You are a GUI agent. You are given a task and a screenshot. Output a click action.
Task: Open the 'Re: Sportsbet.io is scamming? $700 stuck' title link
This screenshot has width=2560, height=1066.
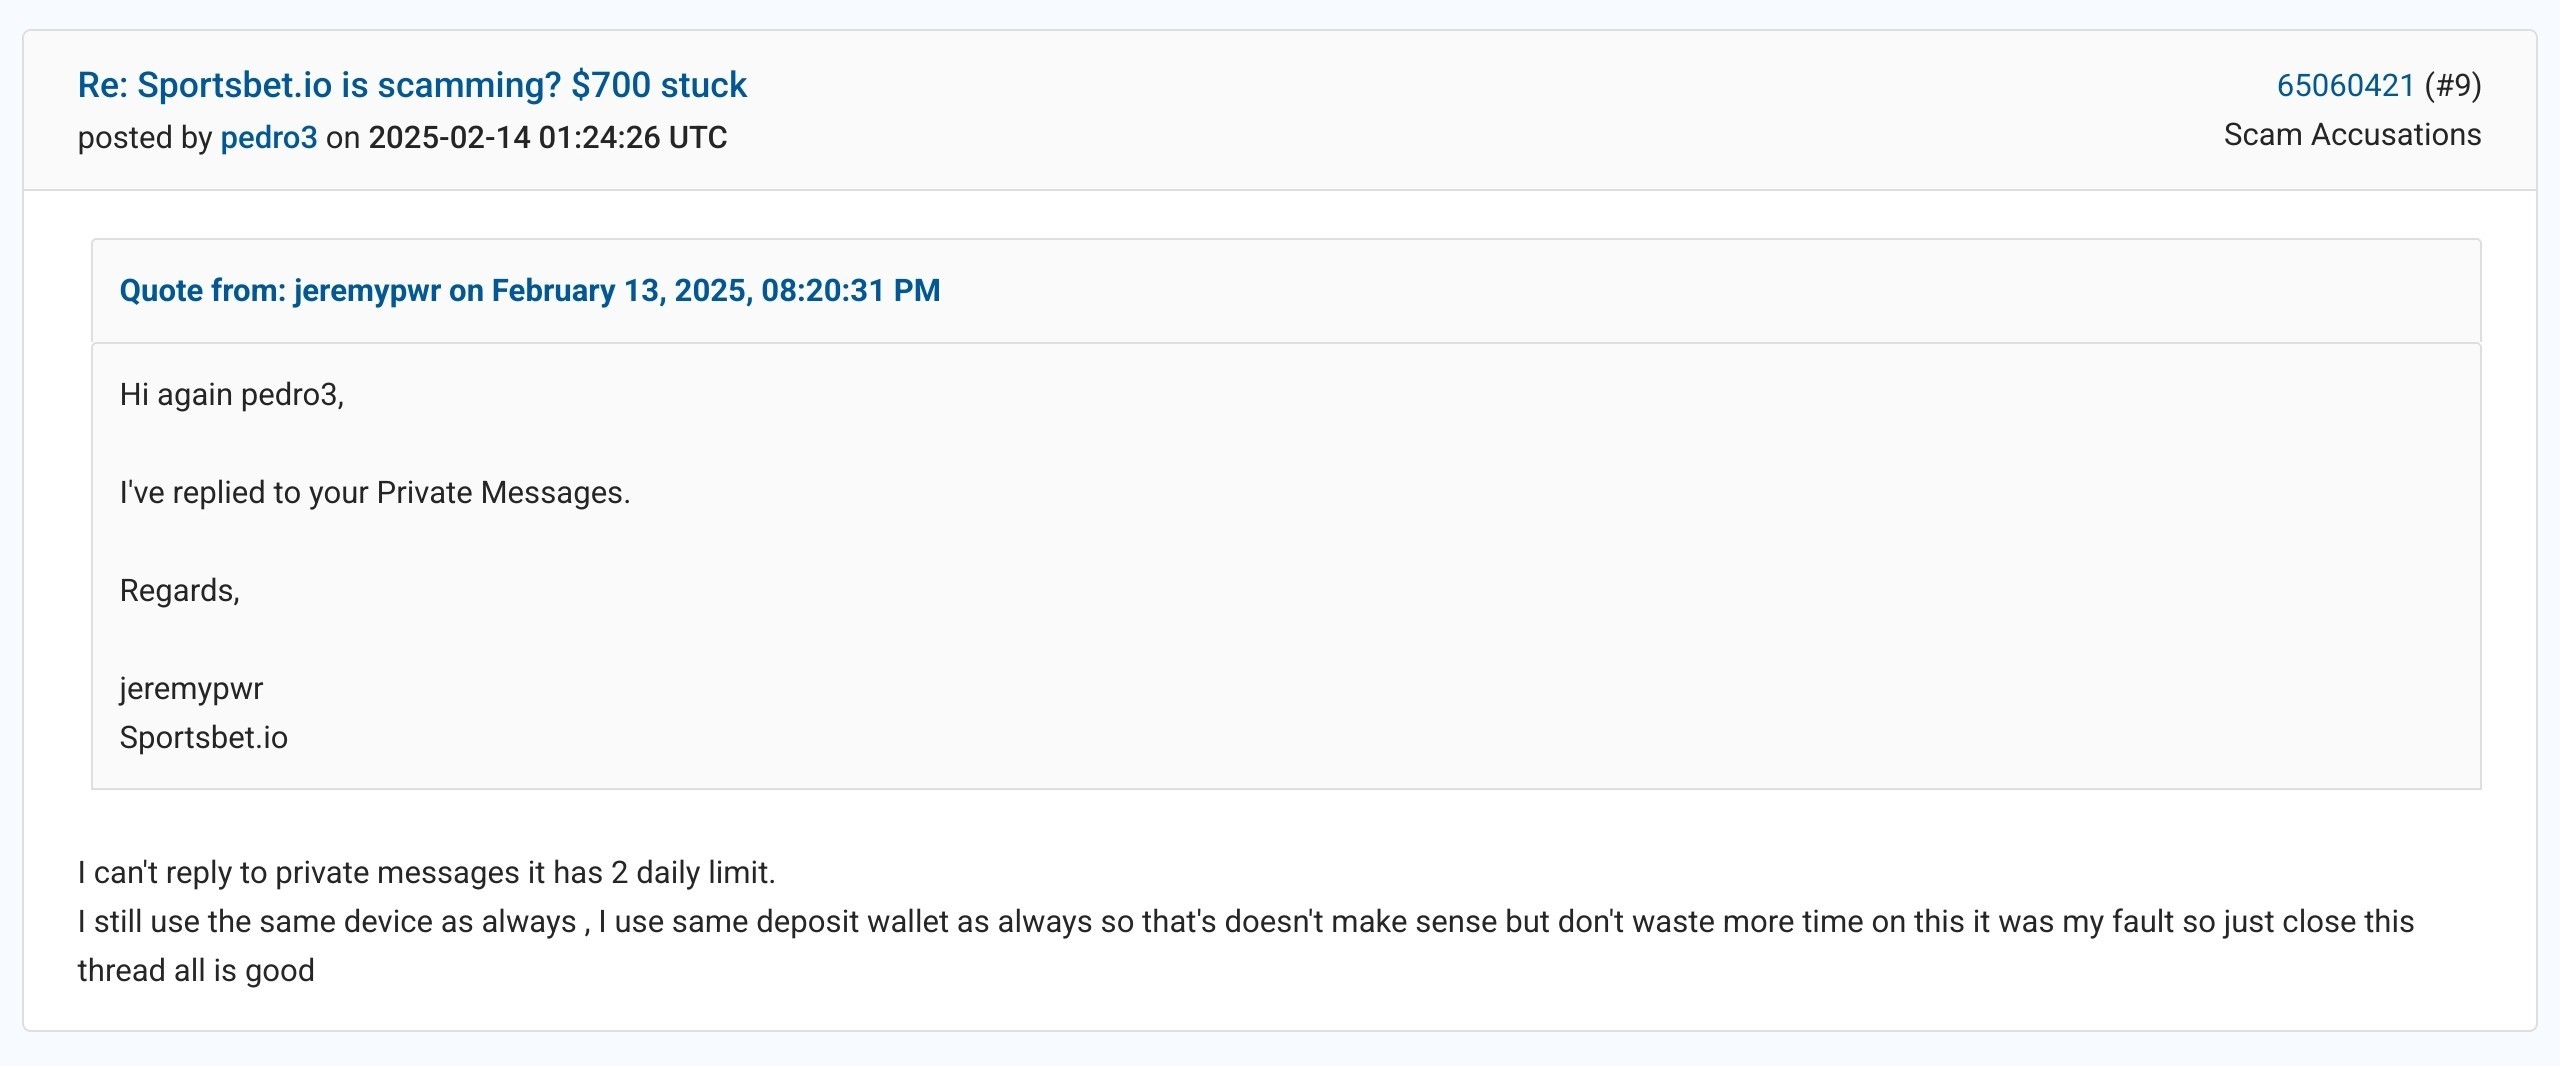(412, 86)
